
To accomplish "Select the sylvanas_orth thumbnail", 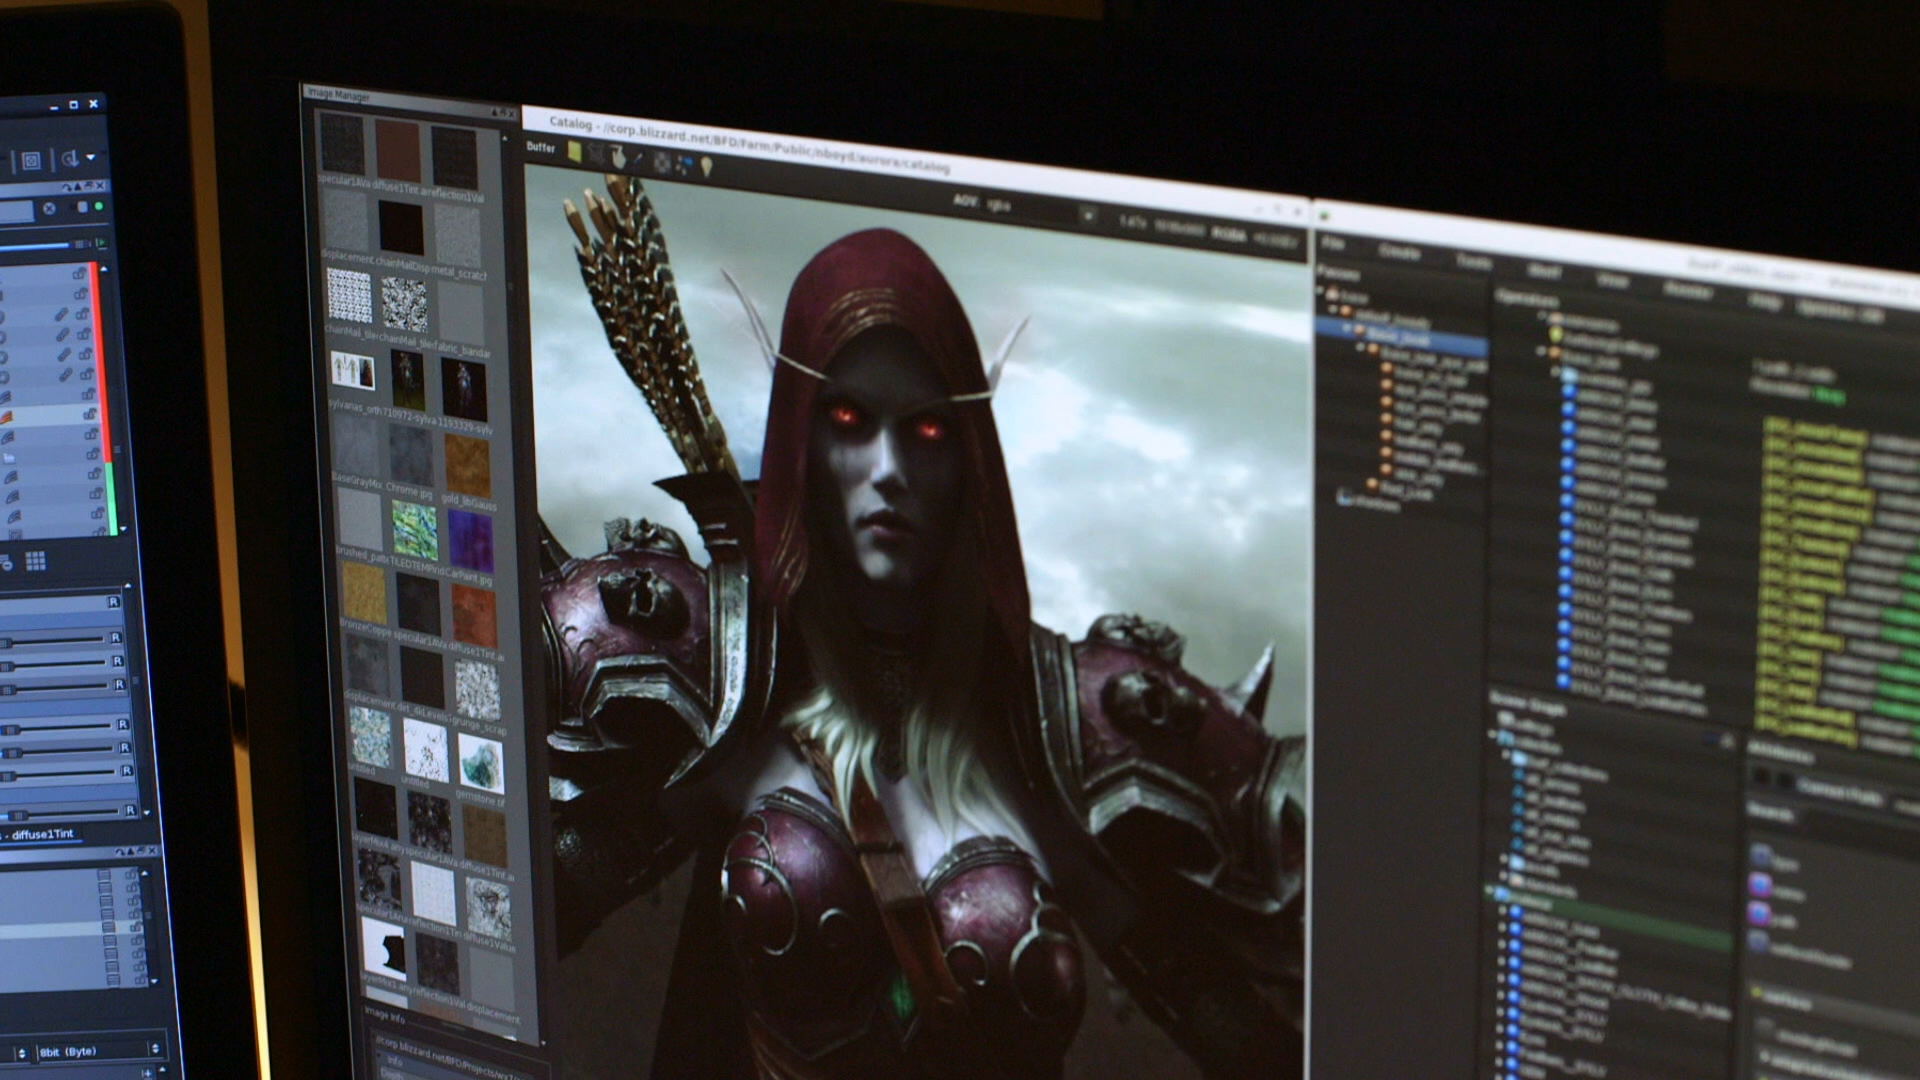I will tap(352, 370).
